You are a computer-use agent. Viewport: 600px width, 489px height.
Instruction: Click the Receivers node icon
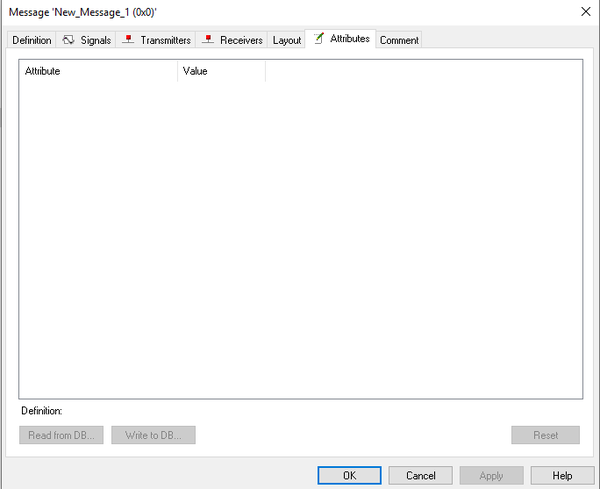click(208, 39)
